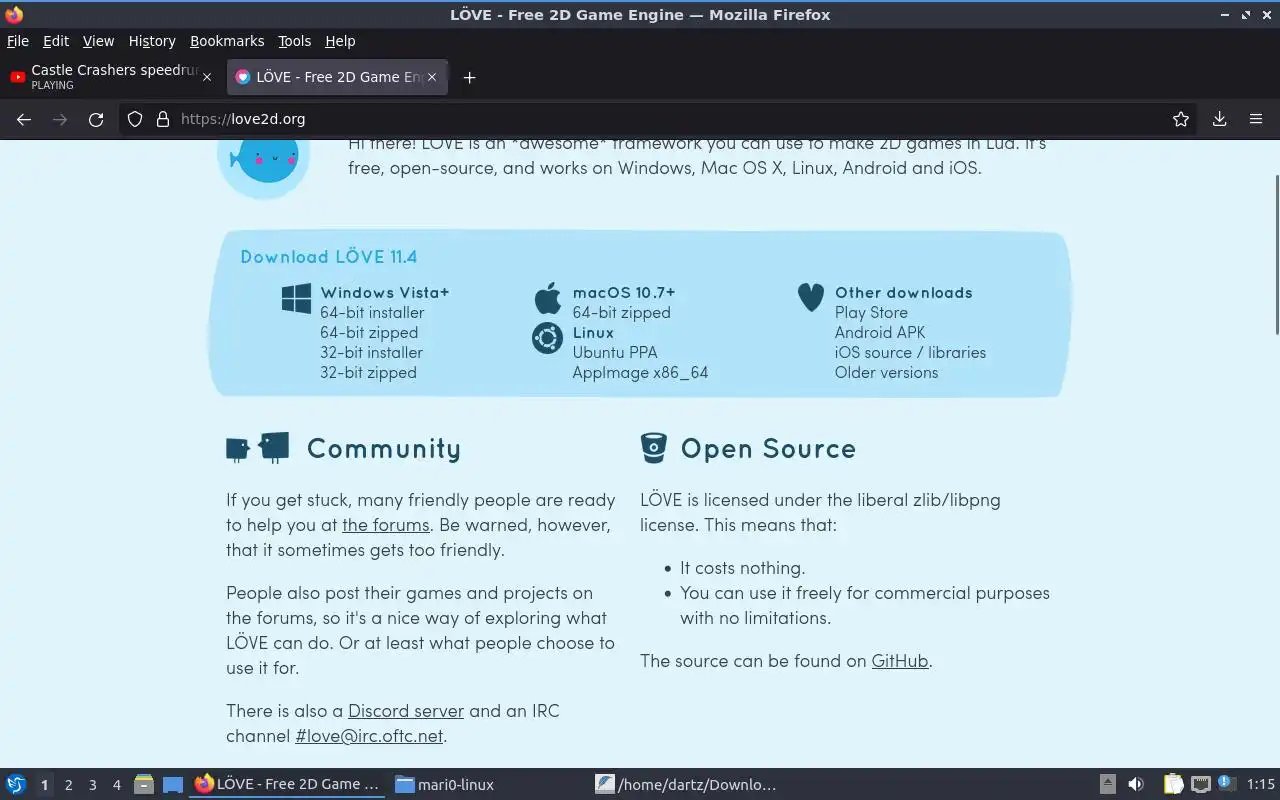The height and width of the screenshot is (800, 1280).
Task: Open the forums link
Action: 385,525
